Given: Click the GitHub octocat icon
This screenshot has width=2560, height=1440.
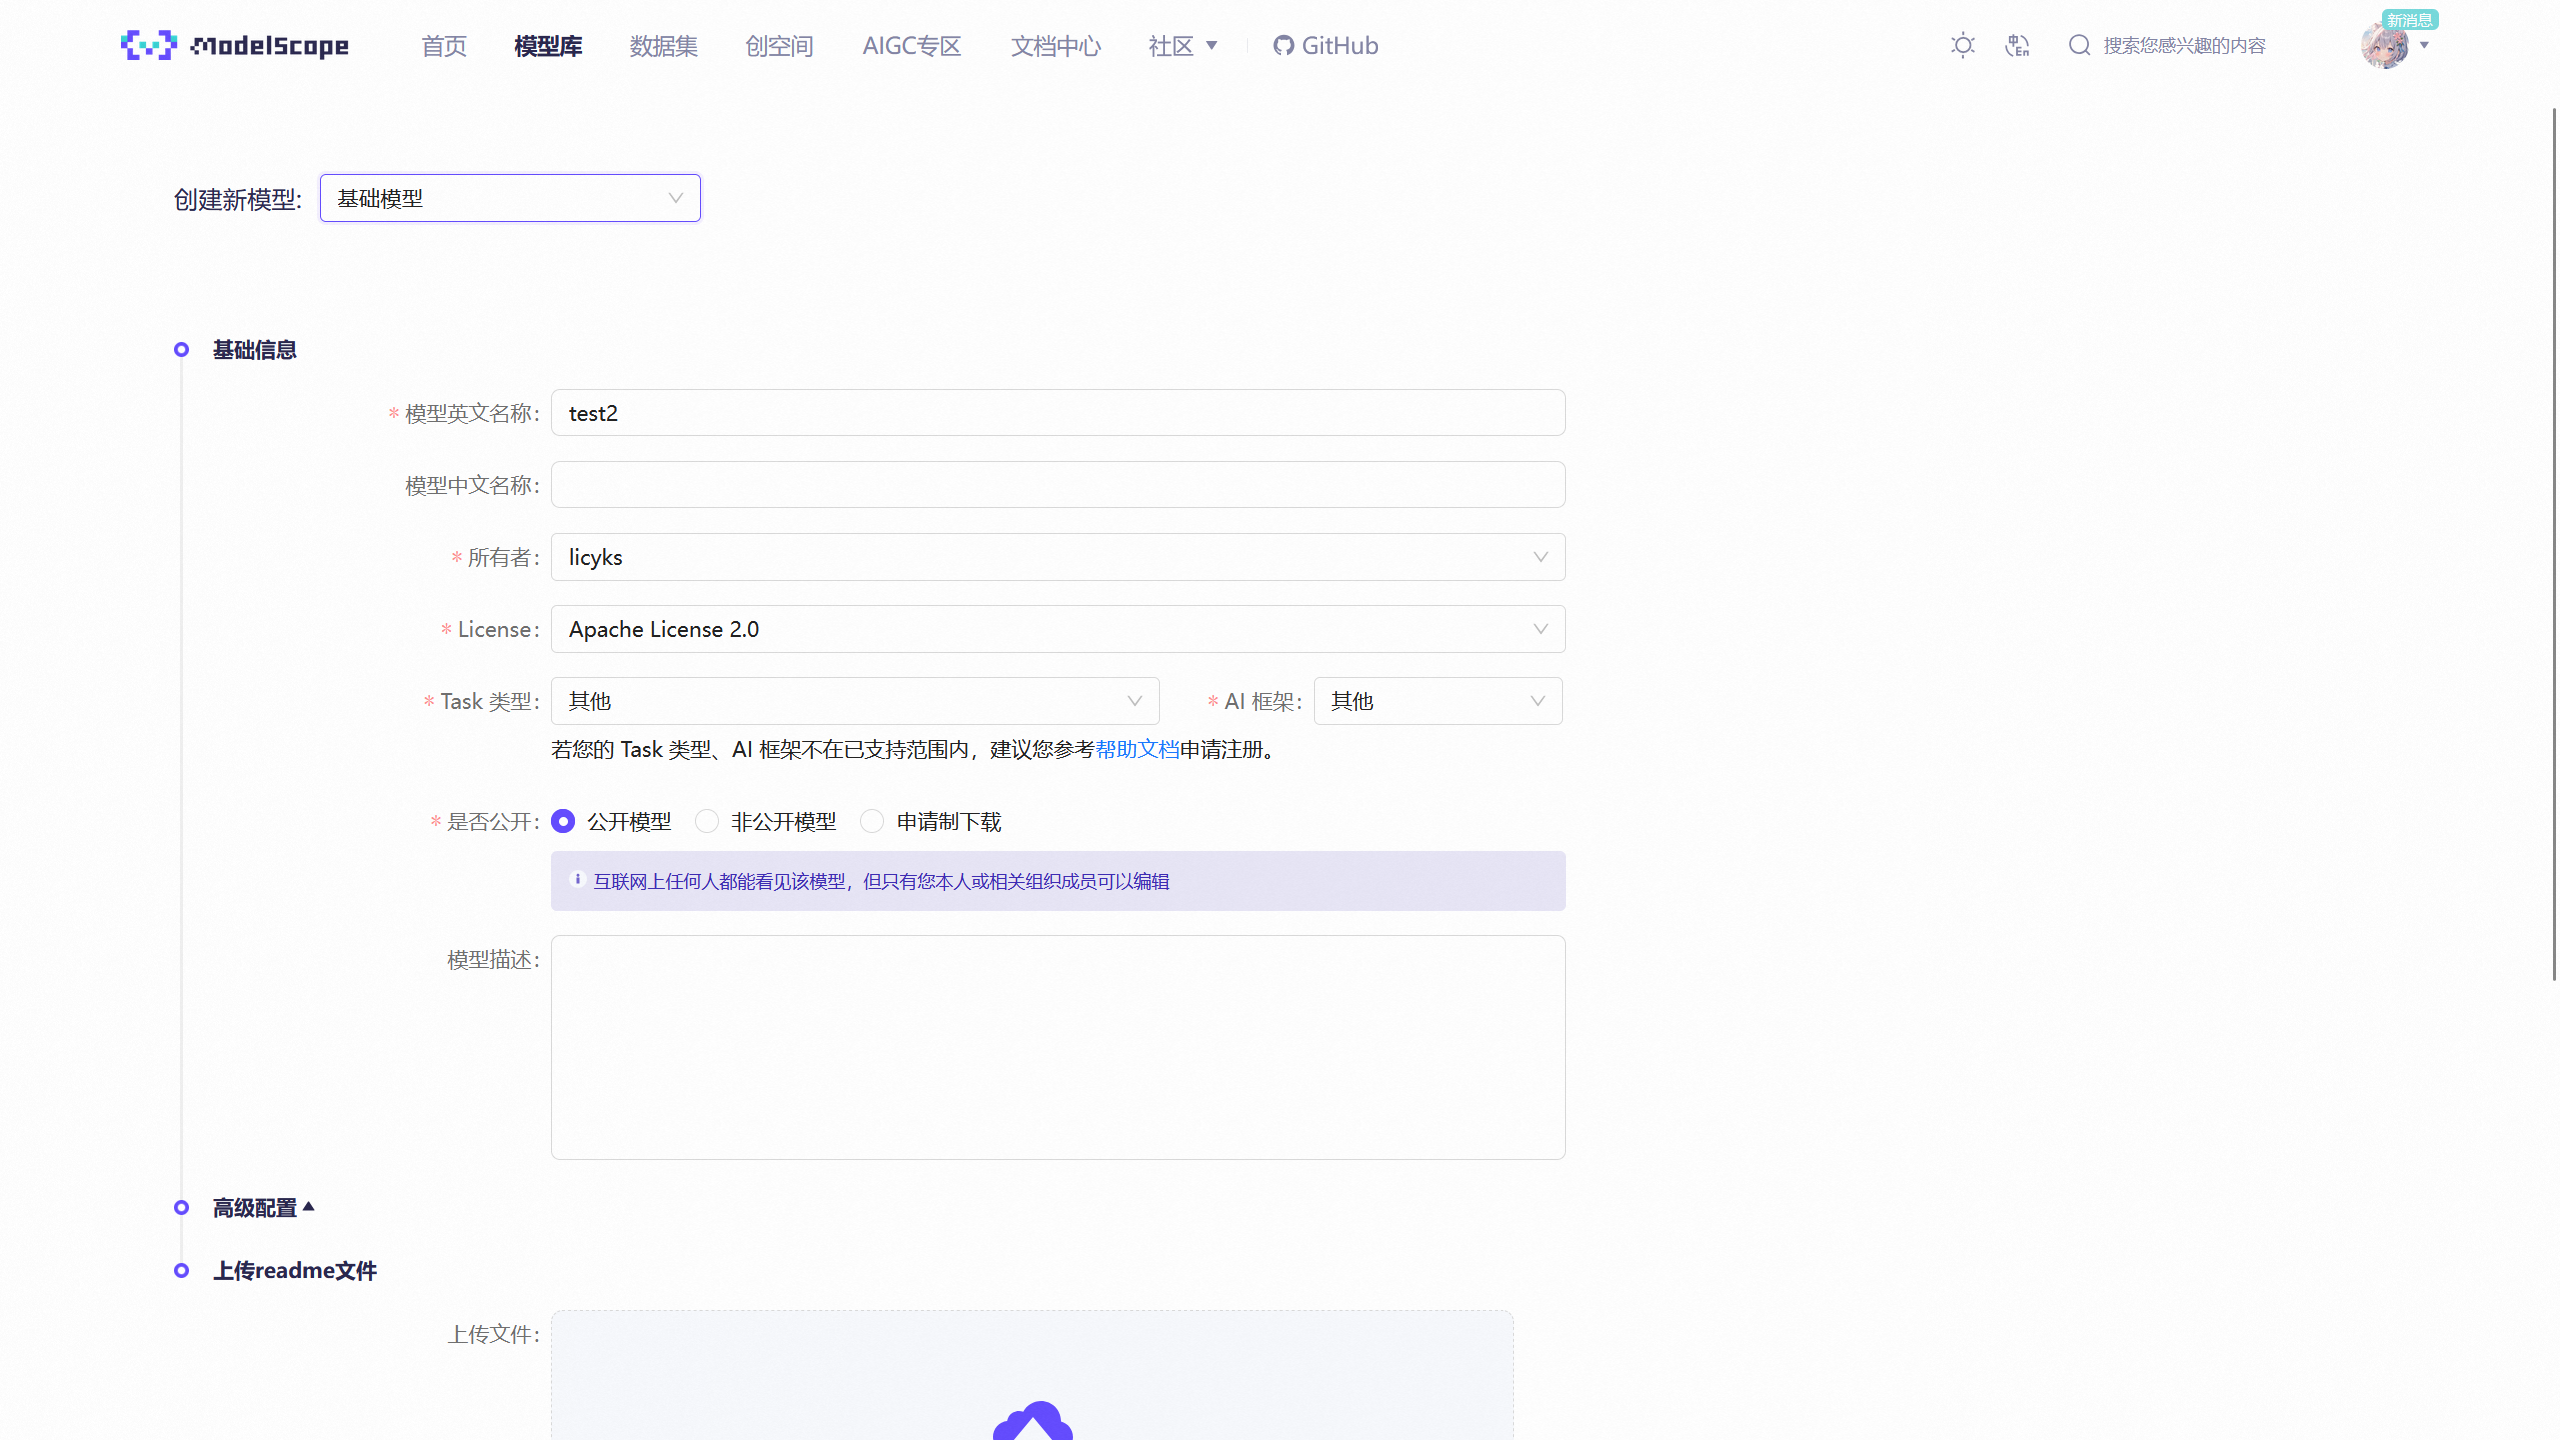Looking at the screenshot, I should click(1284, 45).
